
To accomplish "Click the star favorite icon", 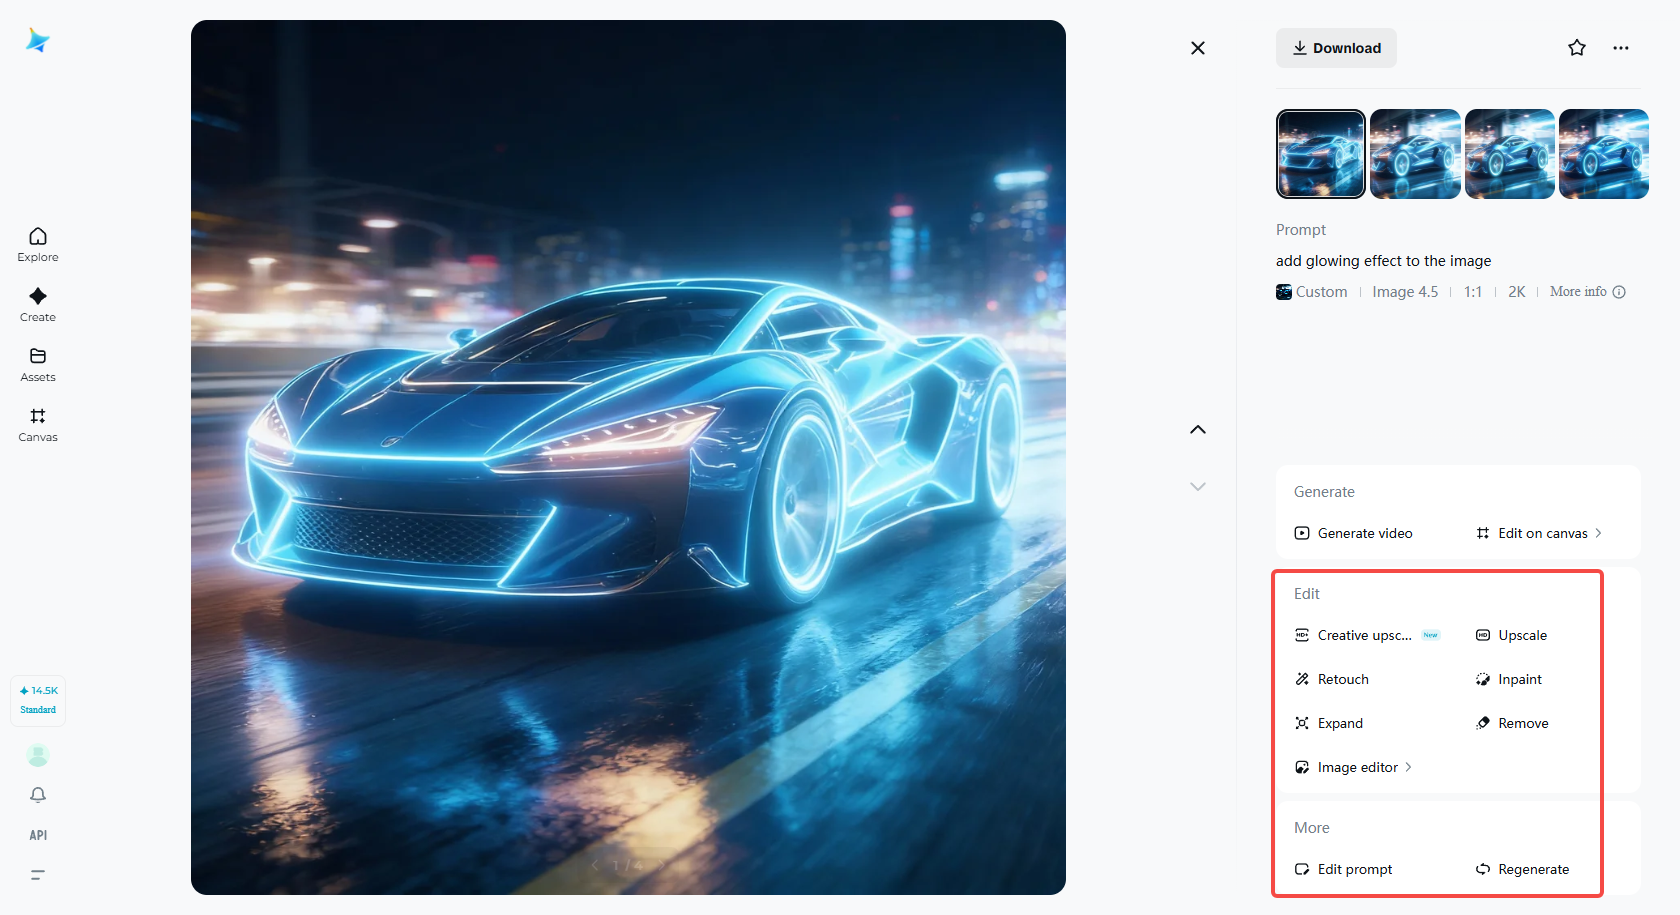I will coord(1577,48).
